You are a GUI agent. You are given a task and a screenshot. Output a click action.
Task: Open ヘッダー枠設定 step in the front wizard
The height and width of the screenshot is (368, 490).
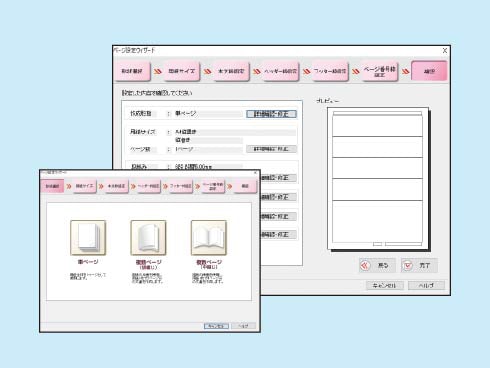click(148, 186)
